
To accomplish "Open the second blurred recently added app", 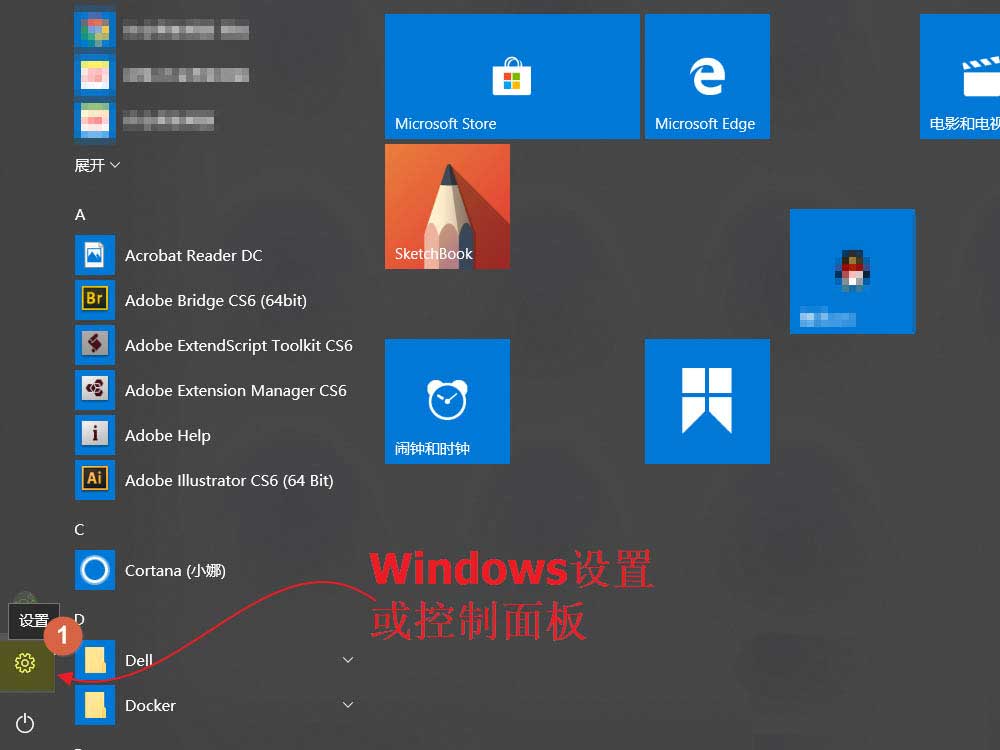I will pos(163,75).
